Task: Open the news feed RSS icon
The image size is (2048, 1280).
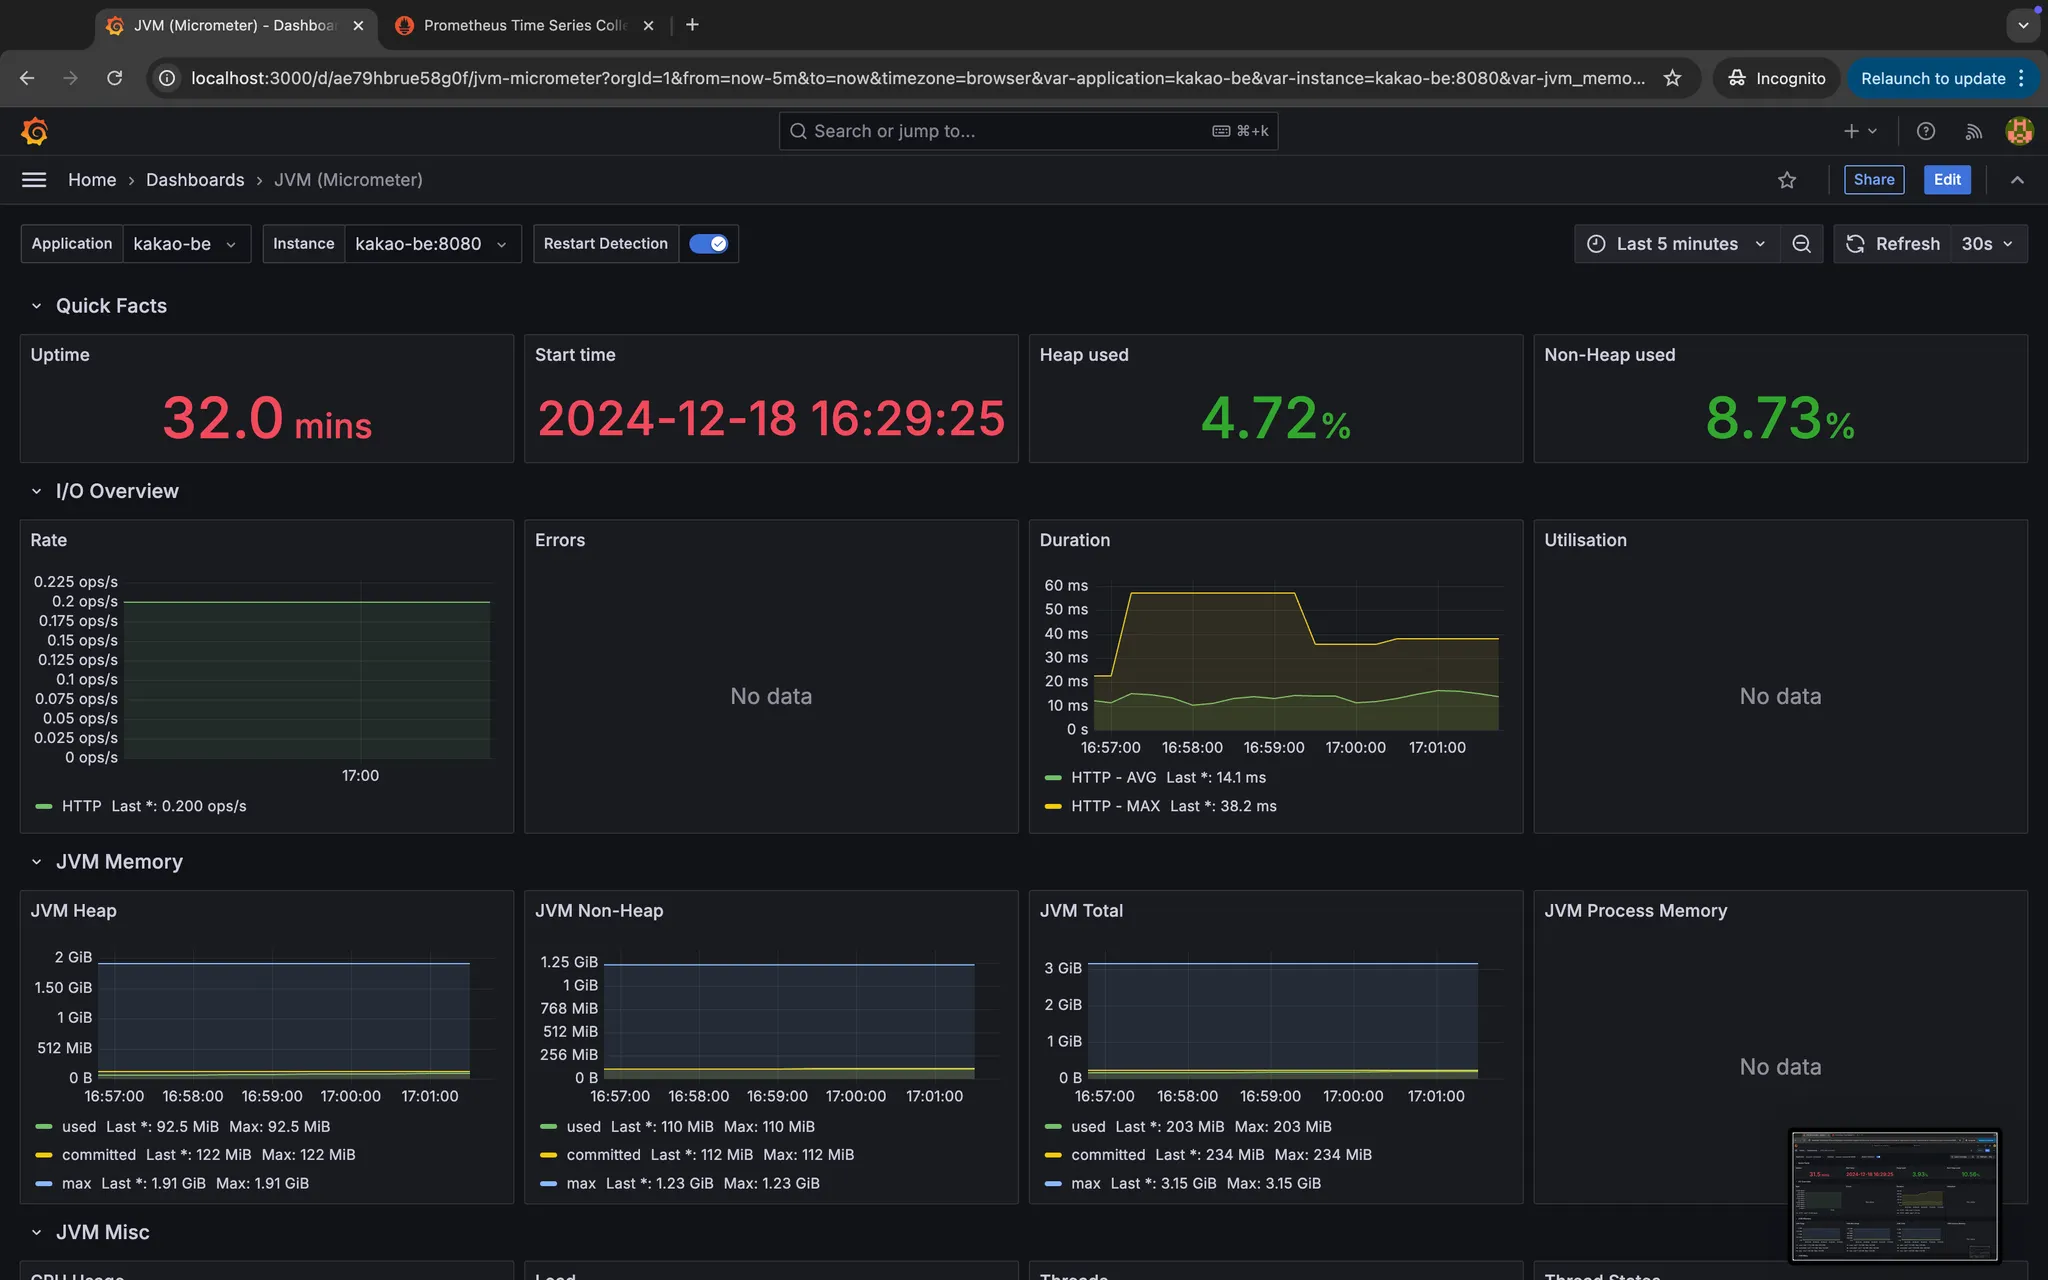Action: pyautogui.click(x=1973, y=131)
